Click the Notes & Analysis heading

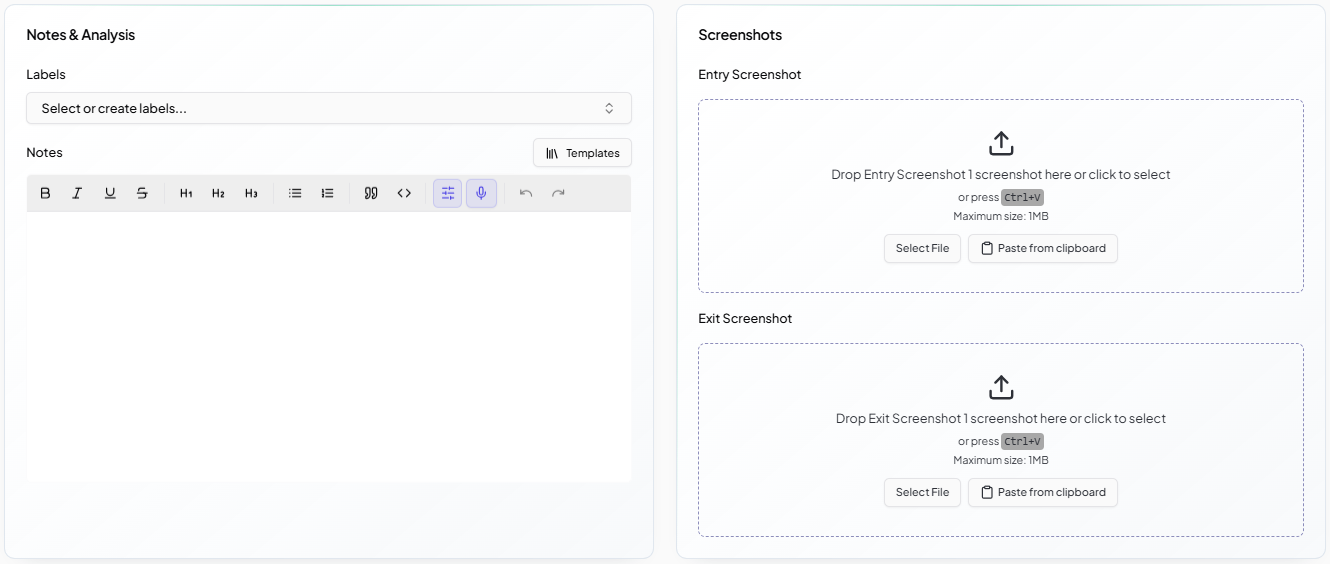tap(81, 35)
